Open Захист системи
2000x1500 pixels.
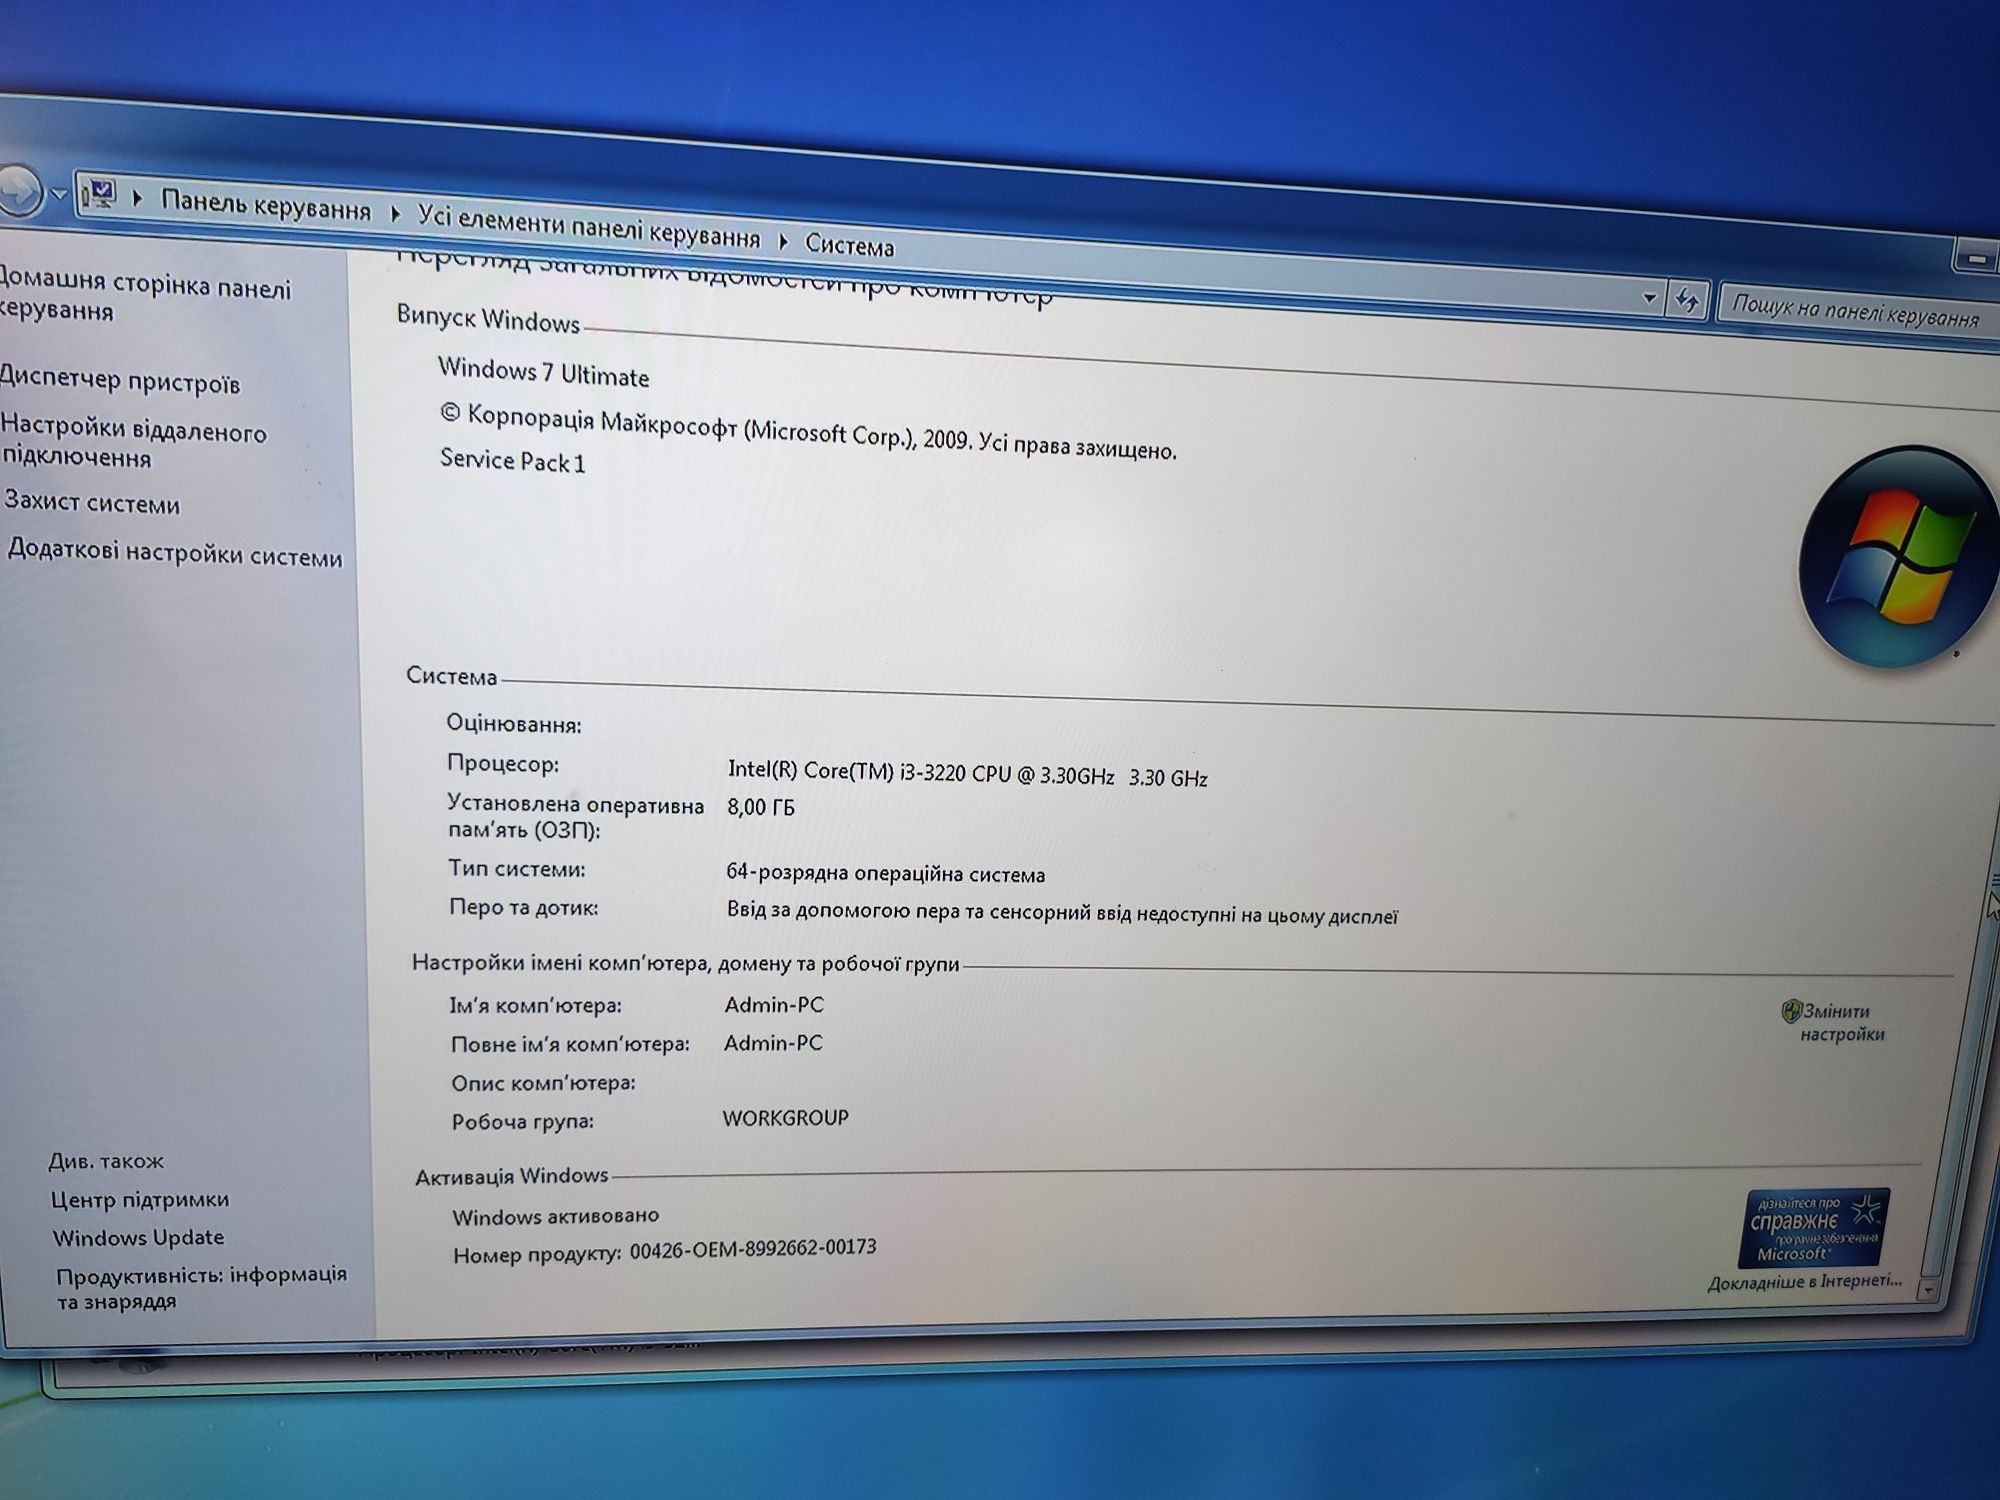[92, 502]
